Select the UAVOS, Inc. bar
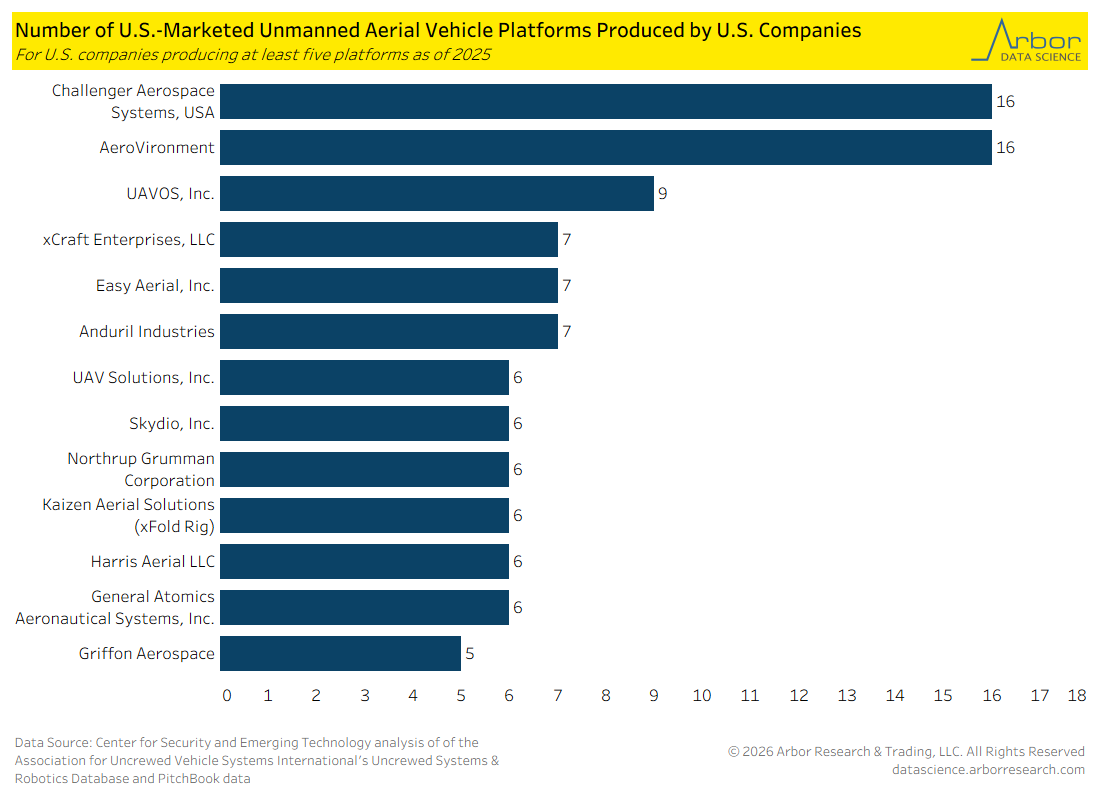The height and width of the screenshot is (800, 1100). point(437,194)
